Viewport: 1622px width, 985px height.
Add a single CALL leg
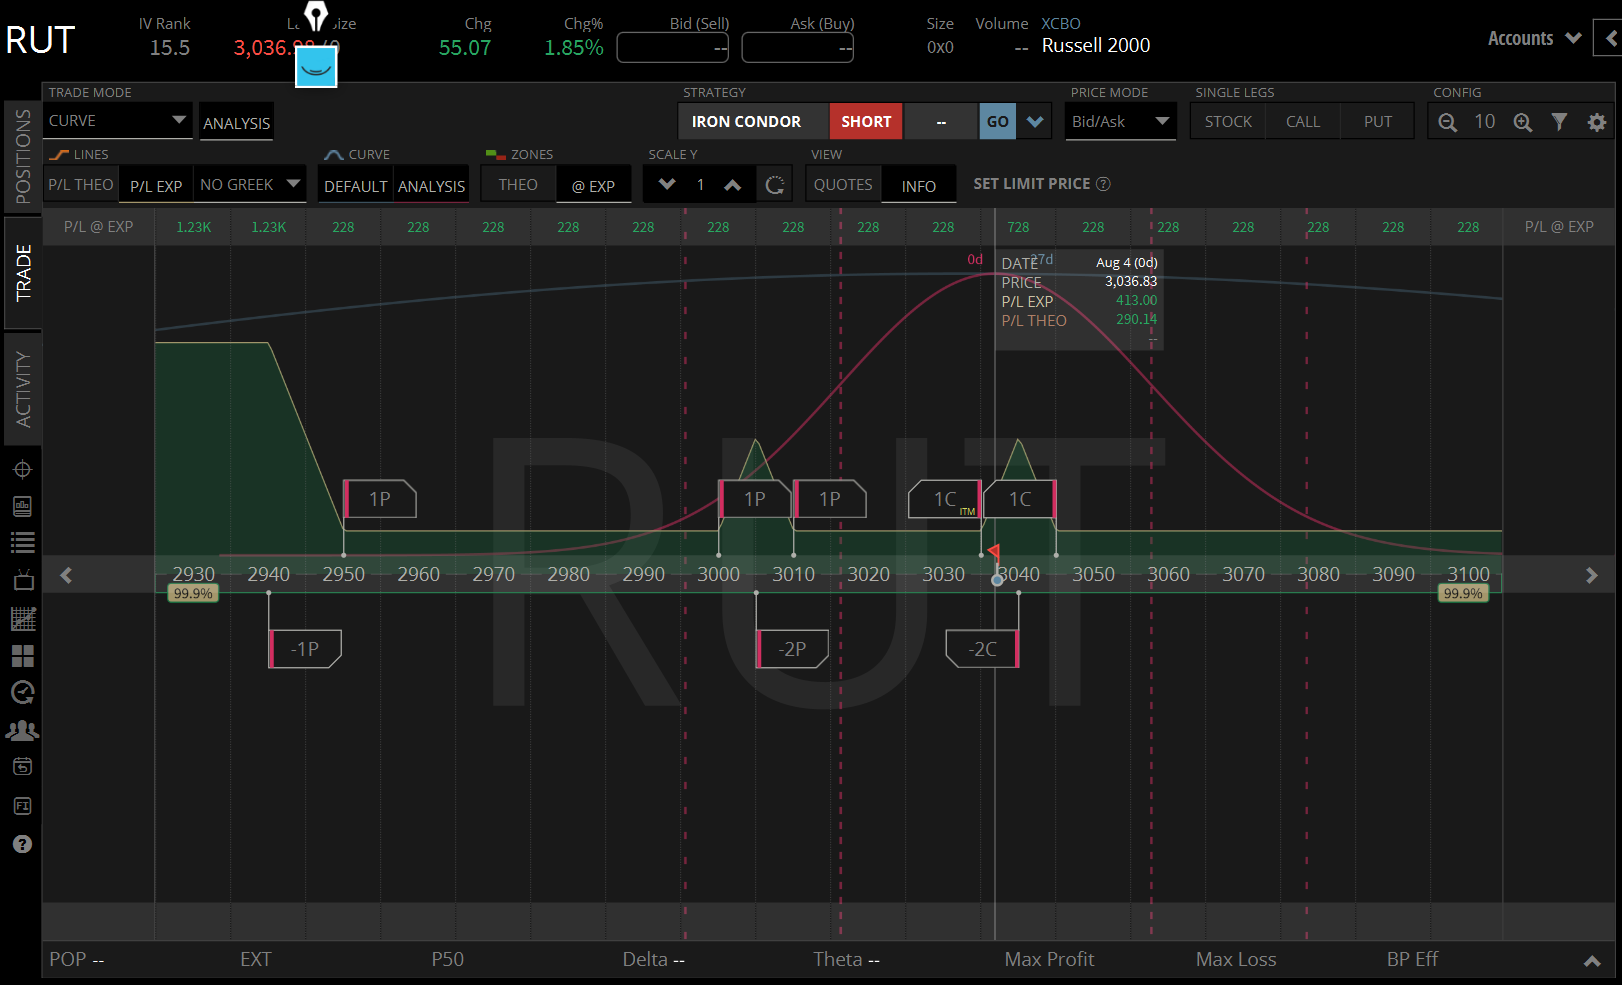[x=1303, y=122]
